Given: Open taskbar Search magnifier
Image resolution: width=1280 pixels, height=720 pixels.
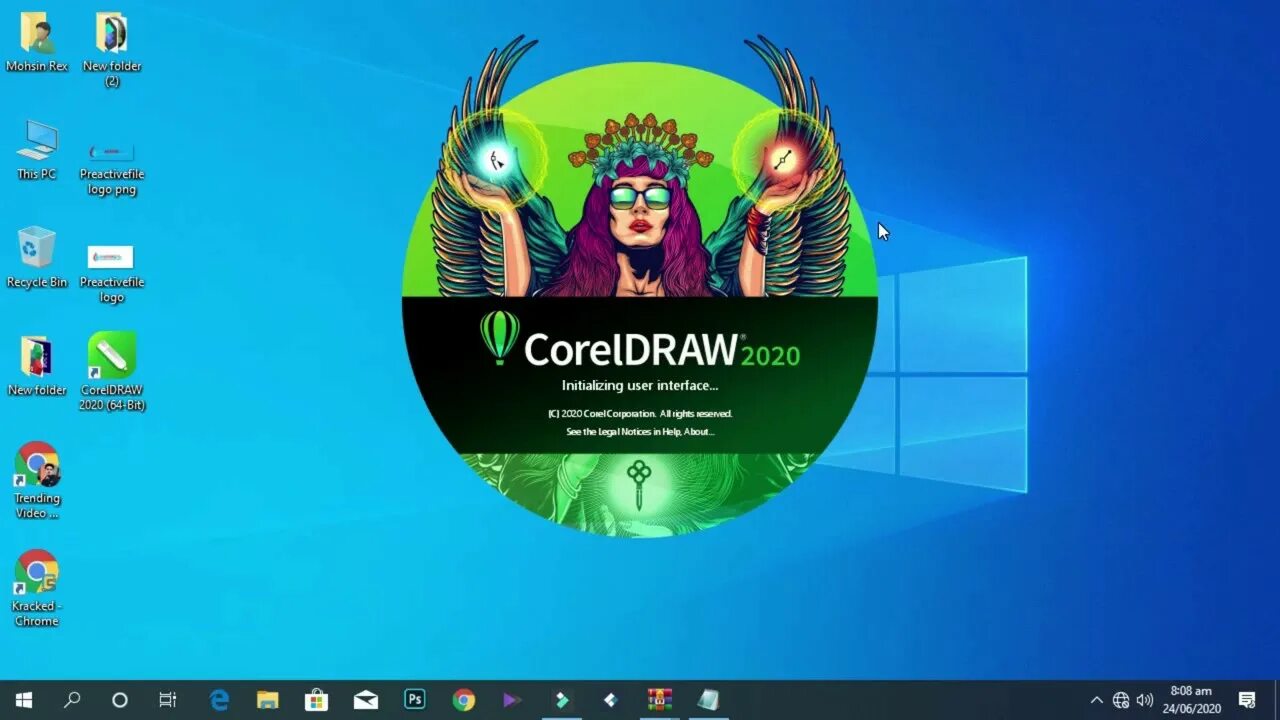Looking at the screenshot, I should coord(72,700).
